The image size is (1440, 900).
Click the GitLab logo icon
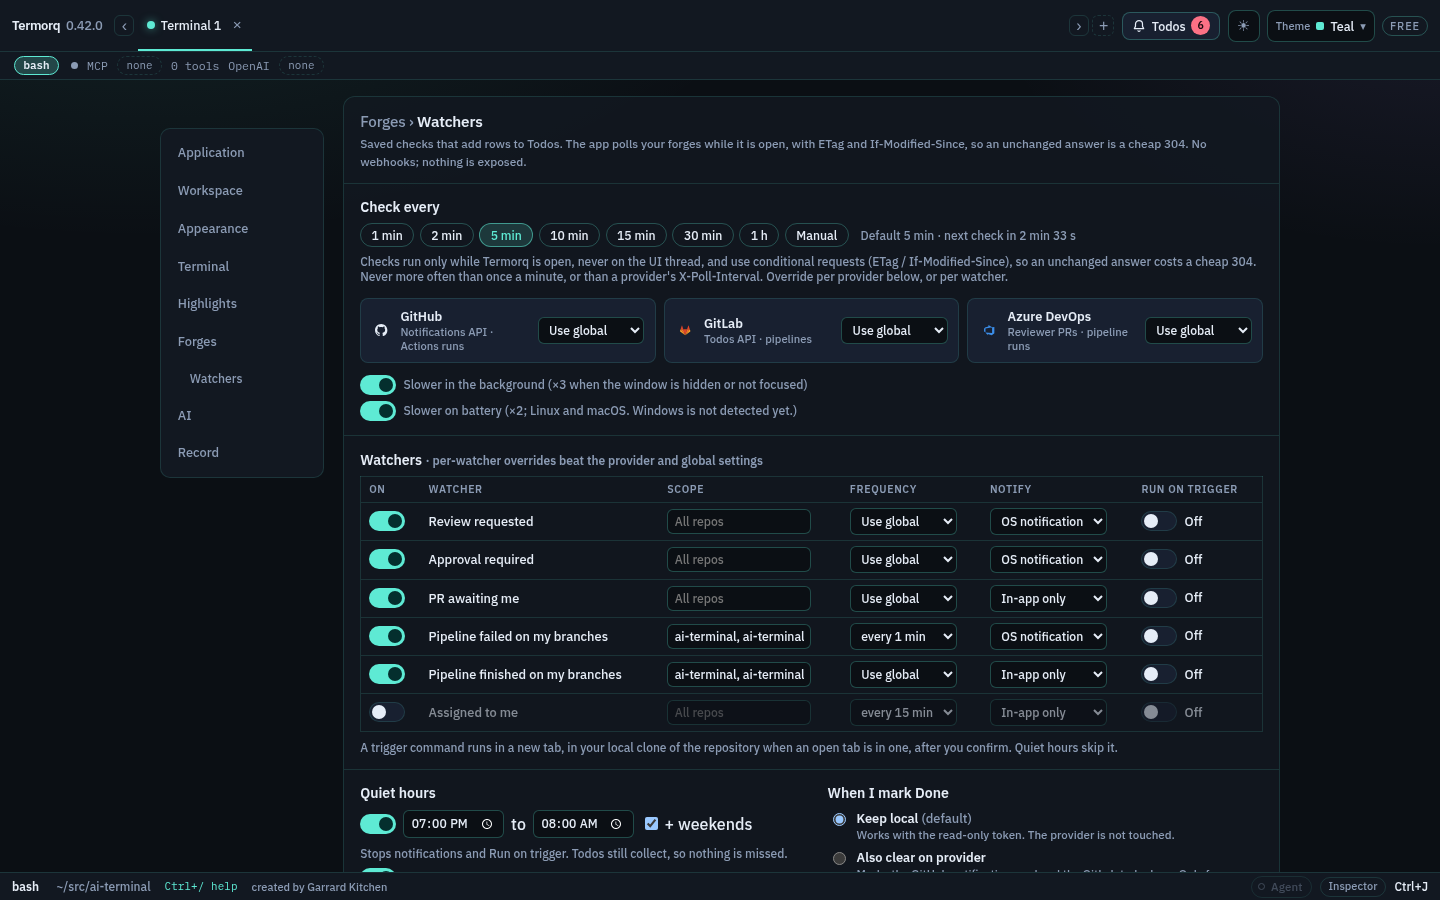click(685, 330)
